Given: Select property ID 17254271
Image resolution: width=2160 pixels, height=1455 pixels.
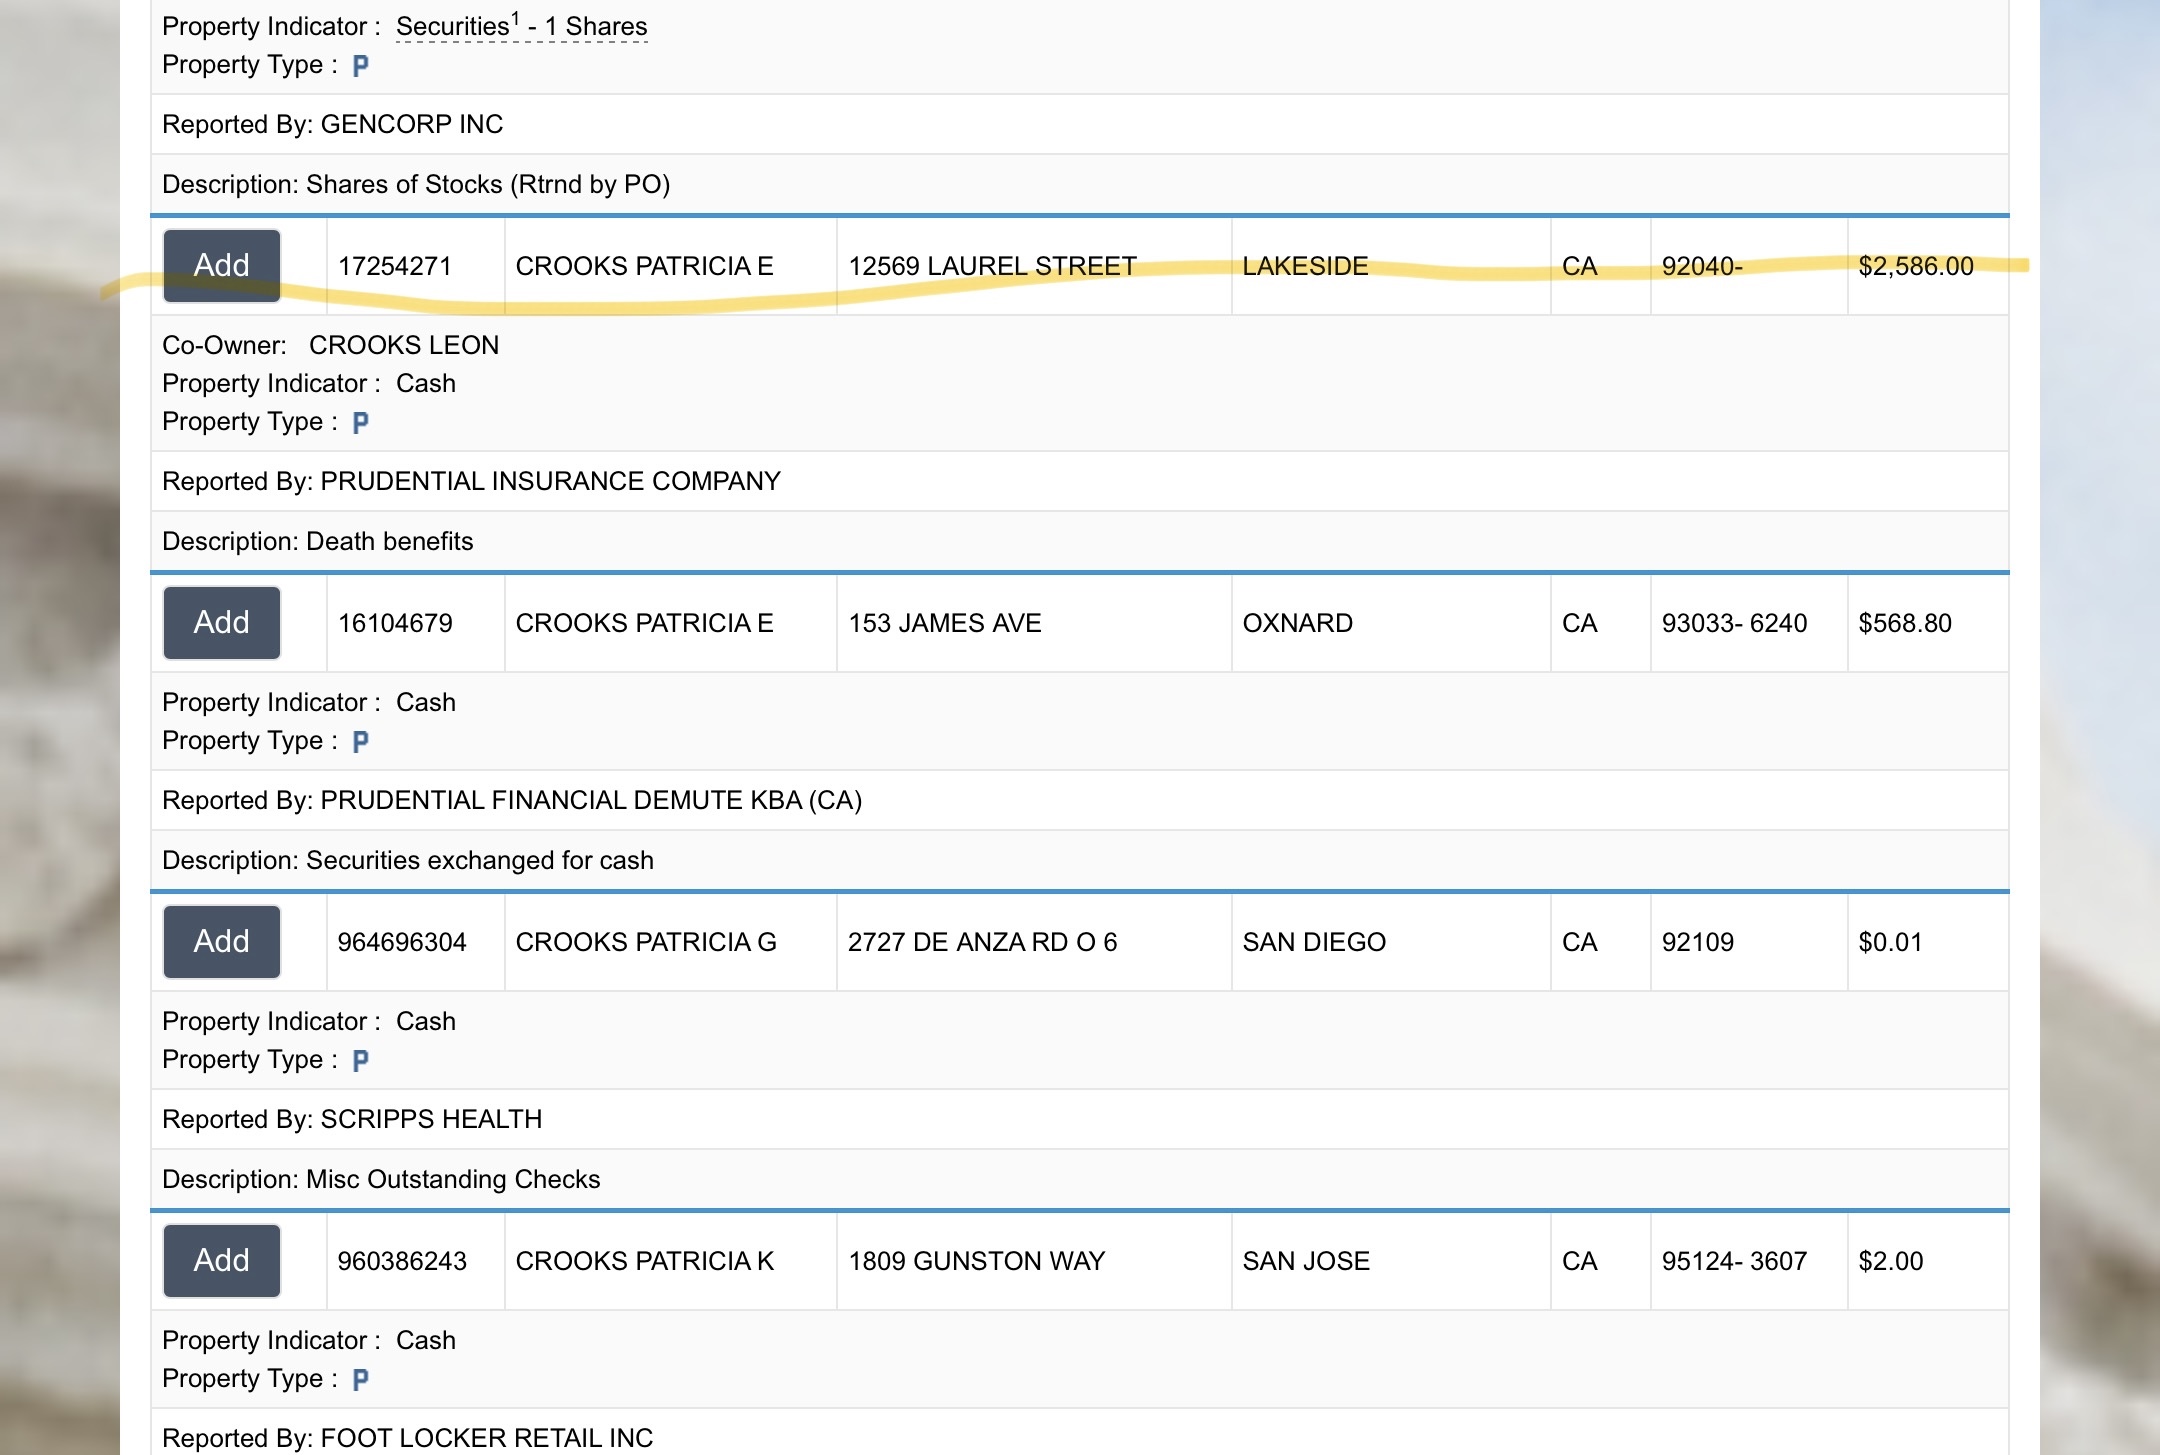Looking at the screenshot, I should tap(395, 266).
